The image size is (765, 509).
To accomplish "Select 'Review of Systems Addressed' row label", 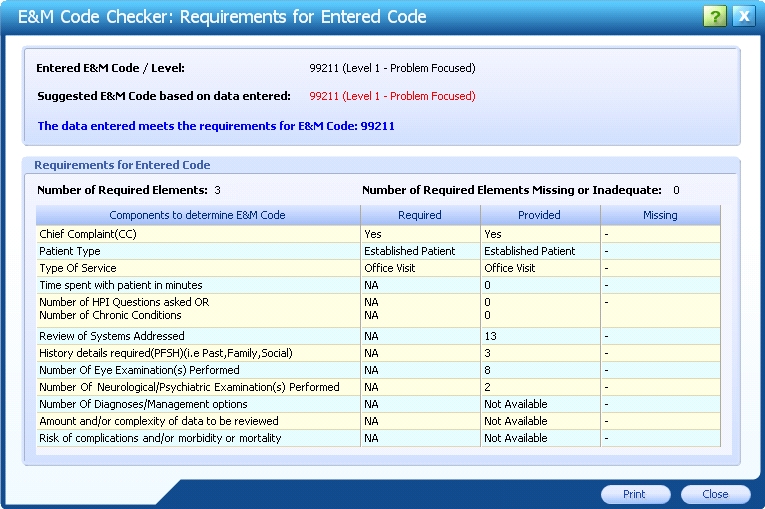I will click(112, 336).
